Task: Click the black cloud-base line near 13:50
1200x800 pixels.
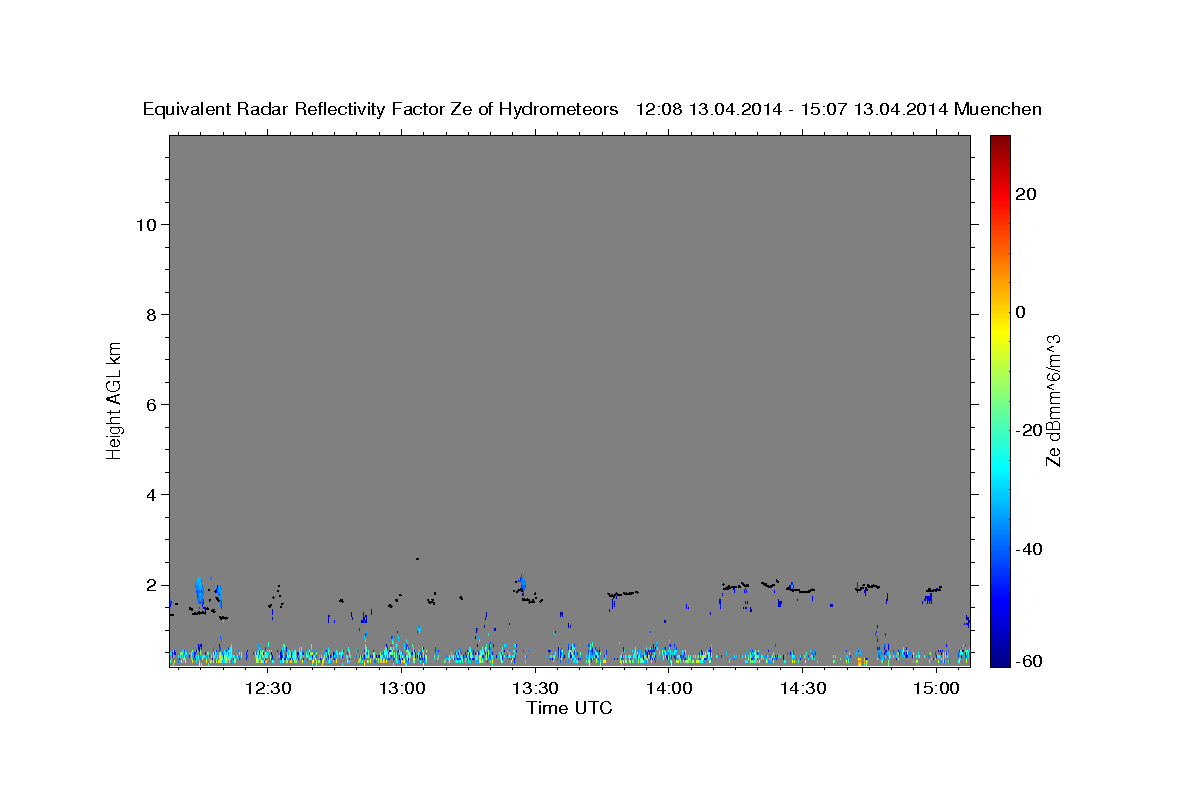Action: (x=622, y=594)
